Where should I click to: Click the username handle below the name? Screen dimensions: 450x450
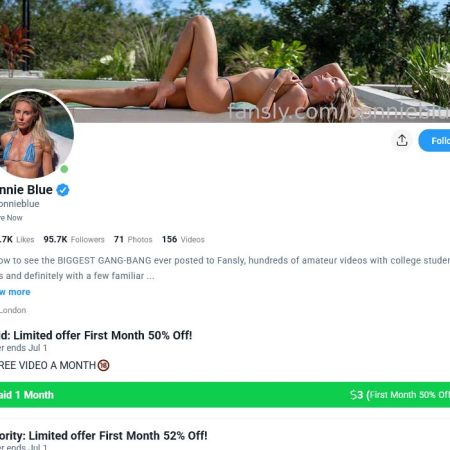coord(20,204)
